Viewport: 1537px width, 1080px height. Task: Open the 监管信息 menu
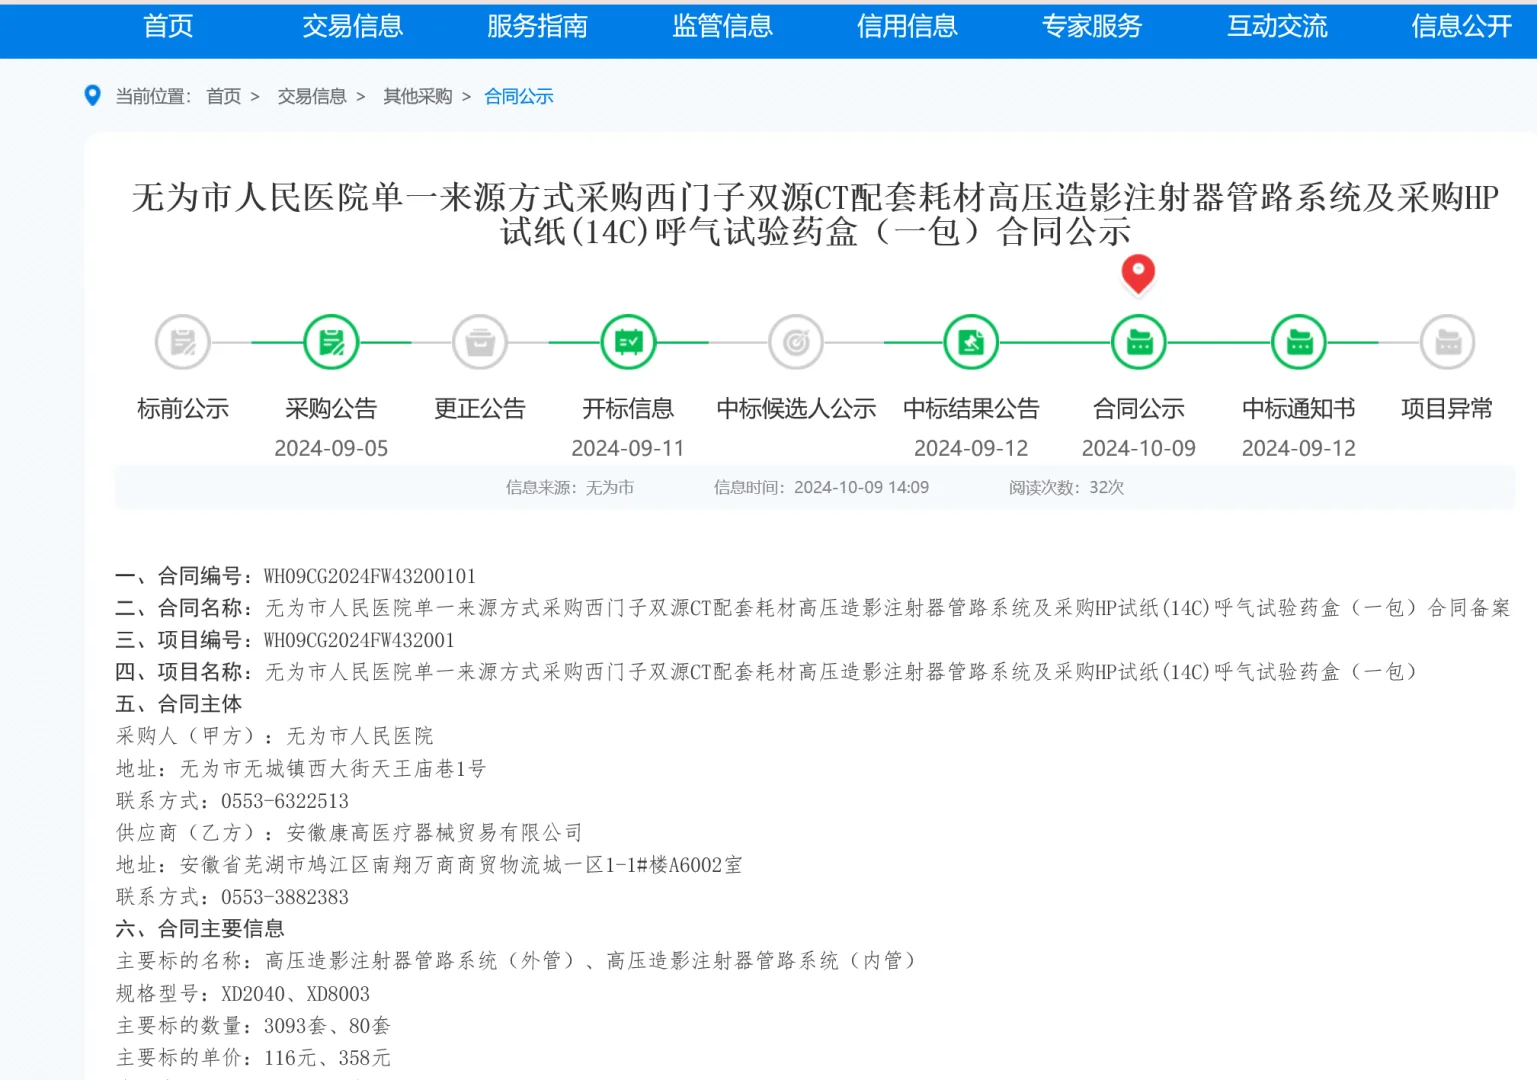(x=722, y=27)
